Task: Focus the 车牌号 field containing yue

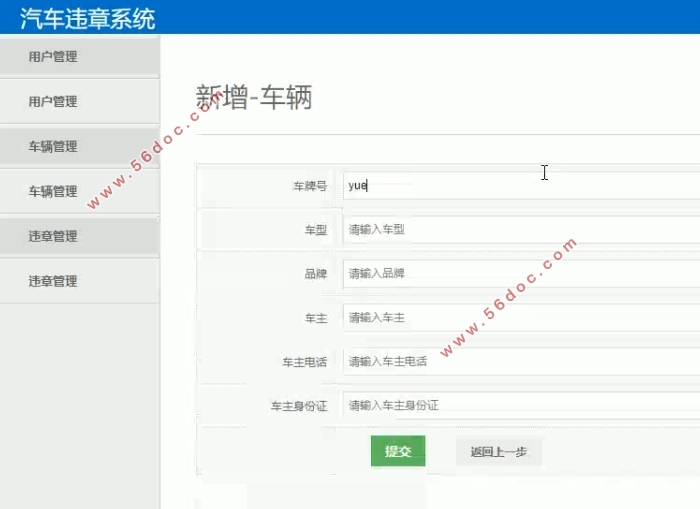Action: coord(521,185)
